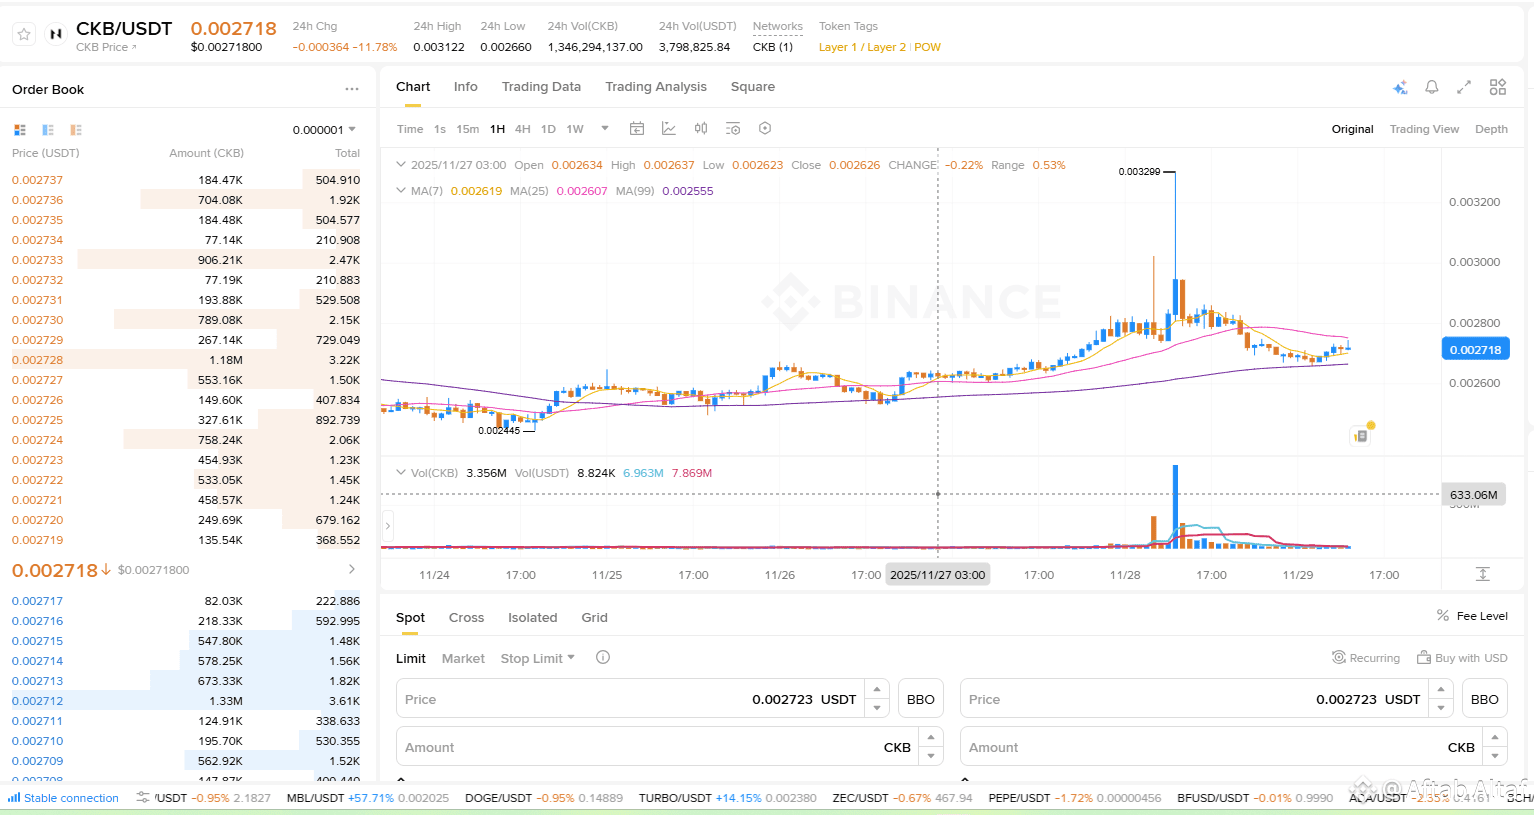1534x815 pixels.
Task: Set chart interval to 4H
Action: [523, 129]
